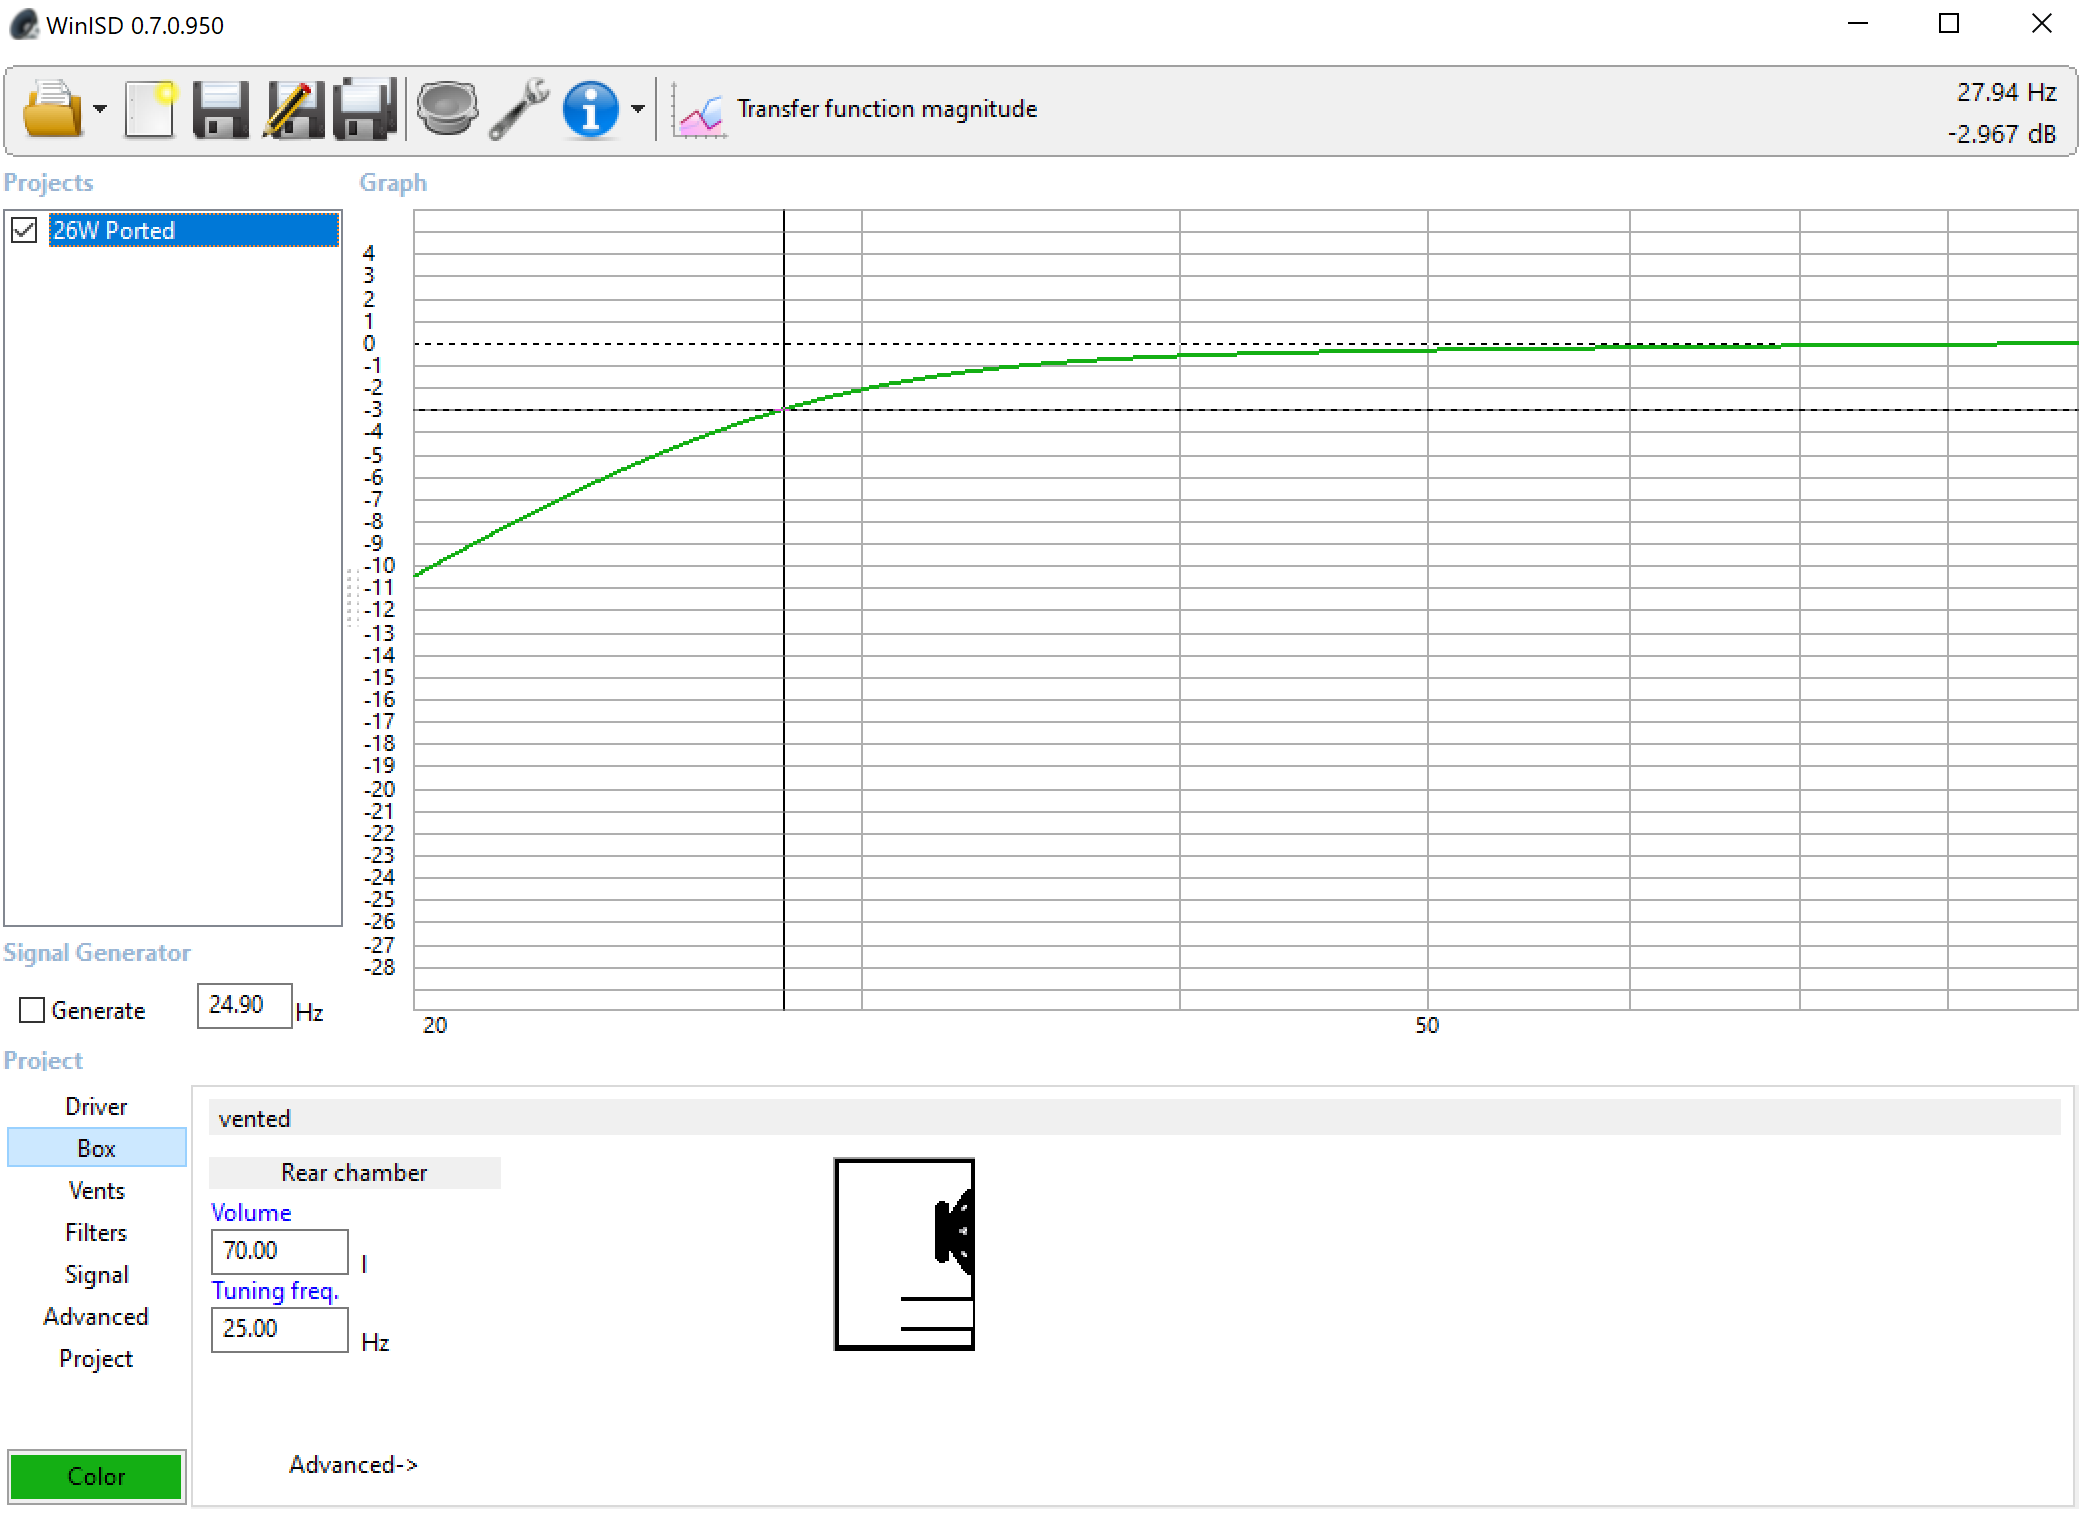Click the Volume input field 70.00
2085x1517 pixels.
tap(280, 1251)
